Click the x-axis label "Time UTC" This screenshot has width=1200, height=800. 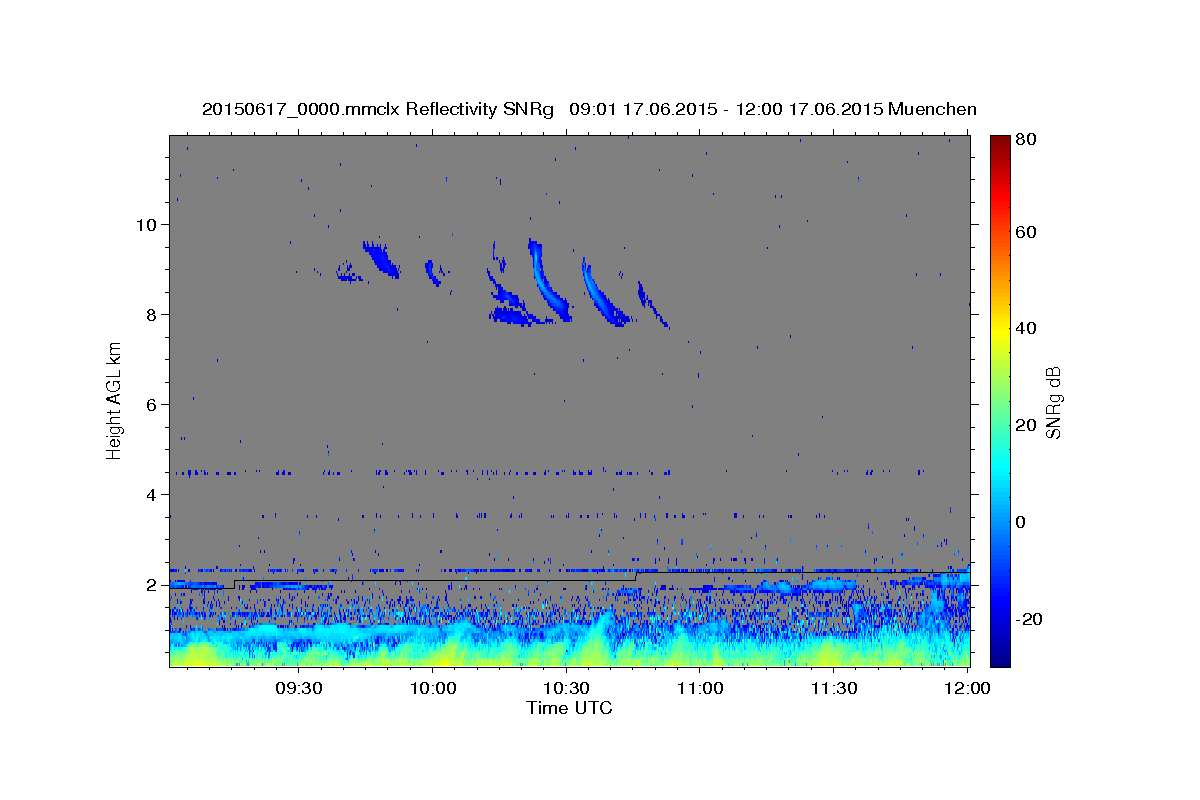[x=569, y=708]
